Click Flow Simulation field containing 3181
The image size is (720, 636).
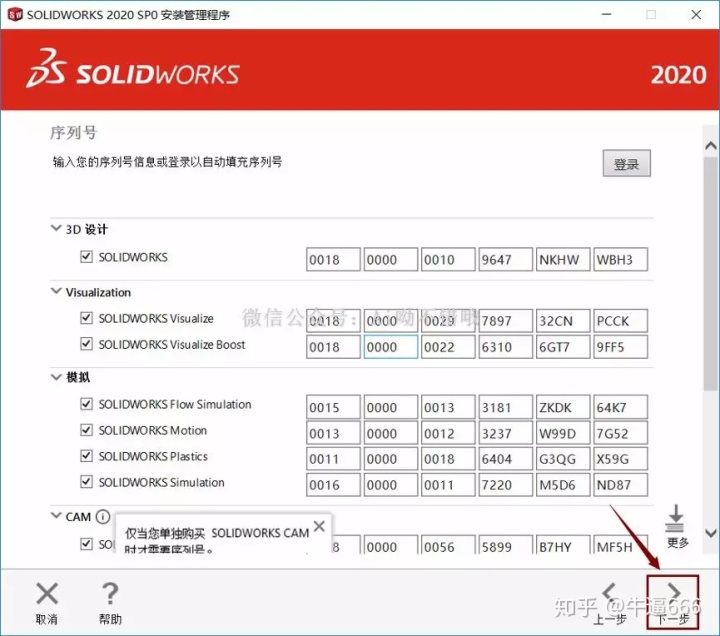(x=506, y=407)
